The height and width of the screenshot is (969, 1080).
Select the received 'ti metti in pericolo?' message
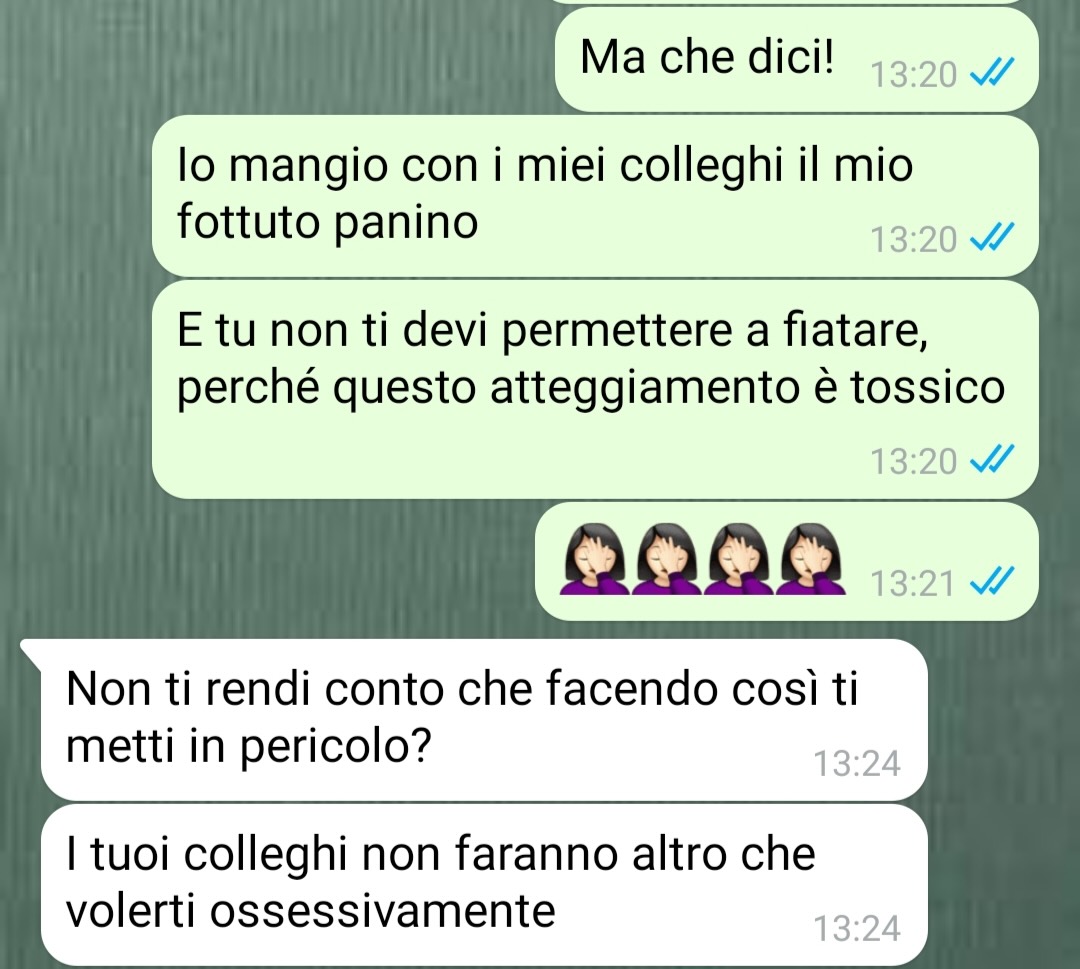(484, 720)
